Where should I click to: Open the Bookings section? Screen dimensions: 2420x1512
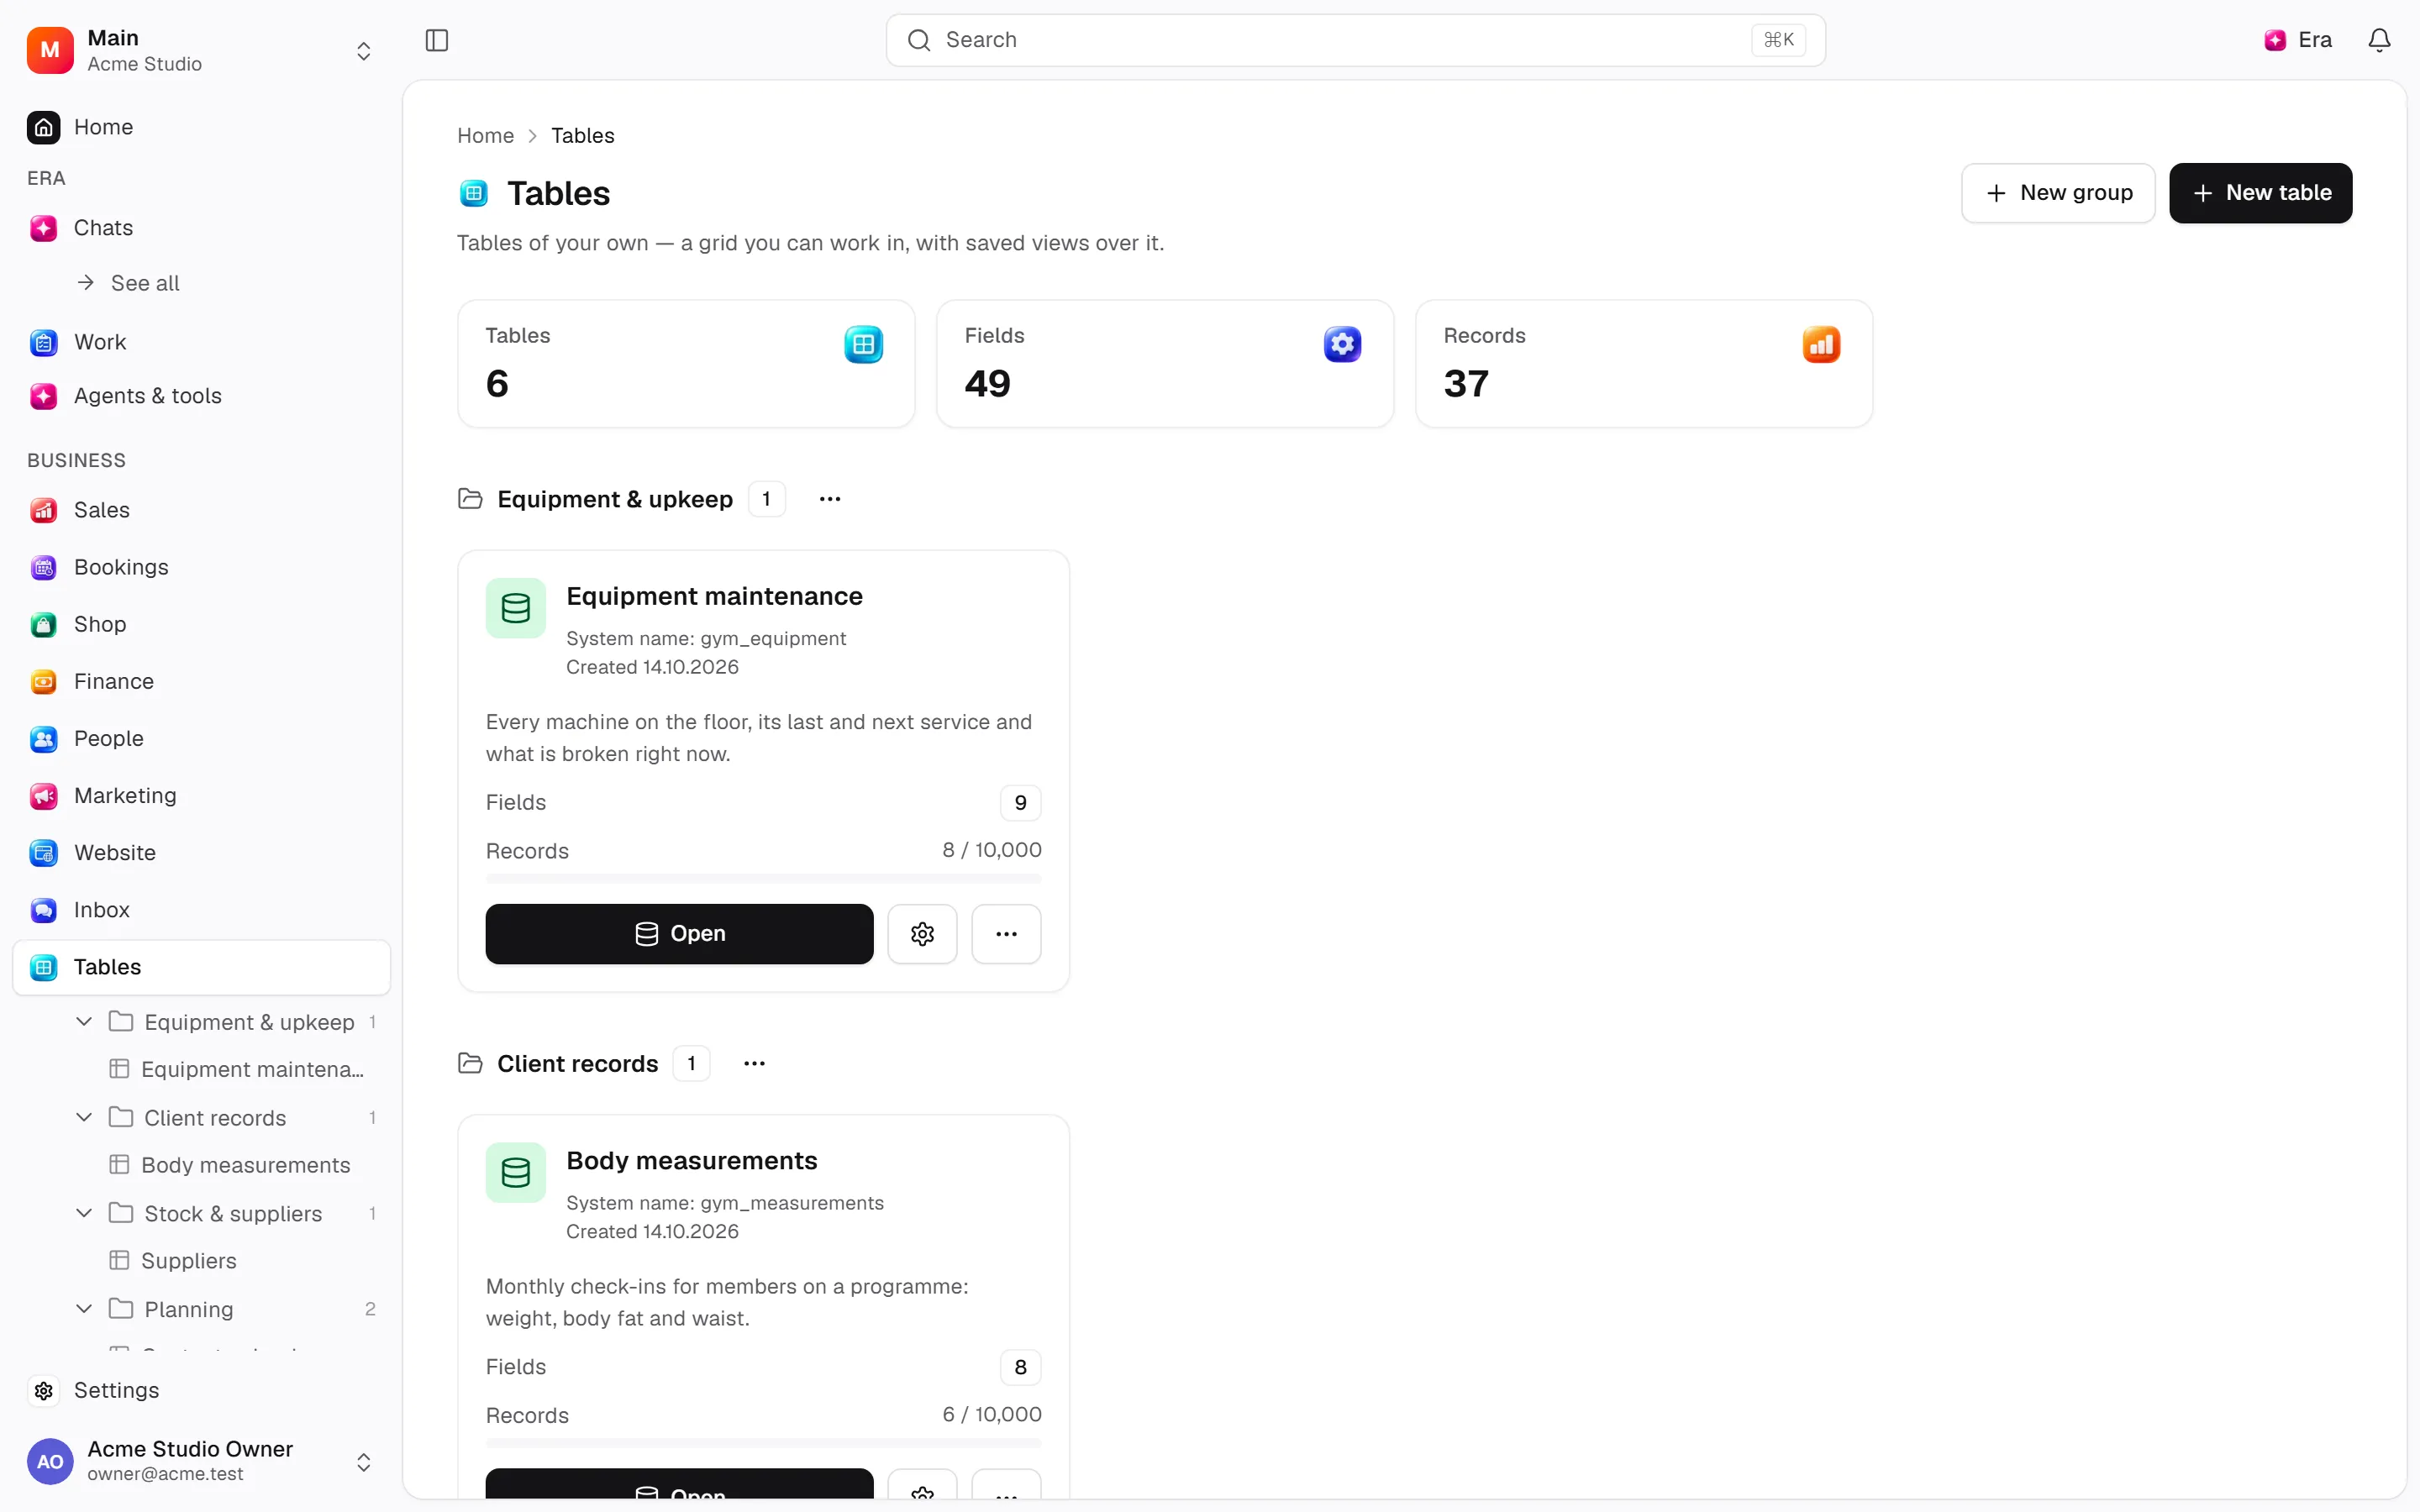tap(201, 567)
